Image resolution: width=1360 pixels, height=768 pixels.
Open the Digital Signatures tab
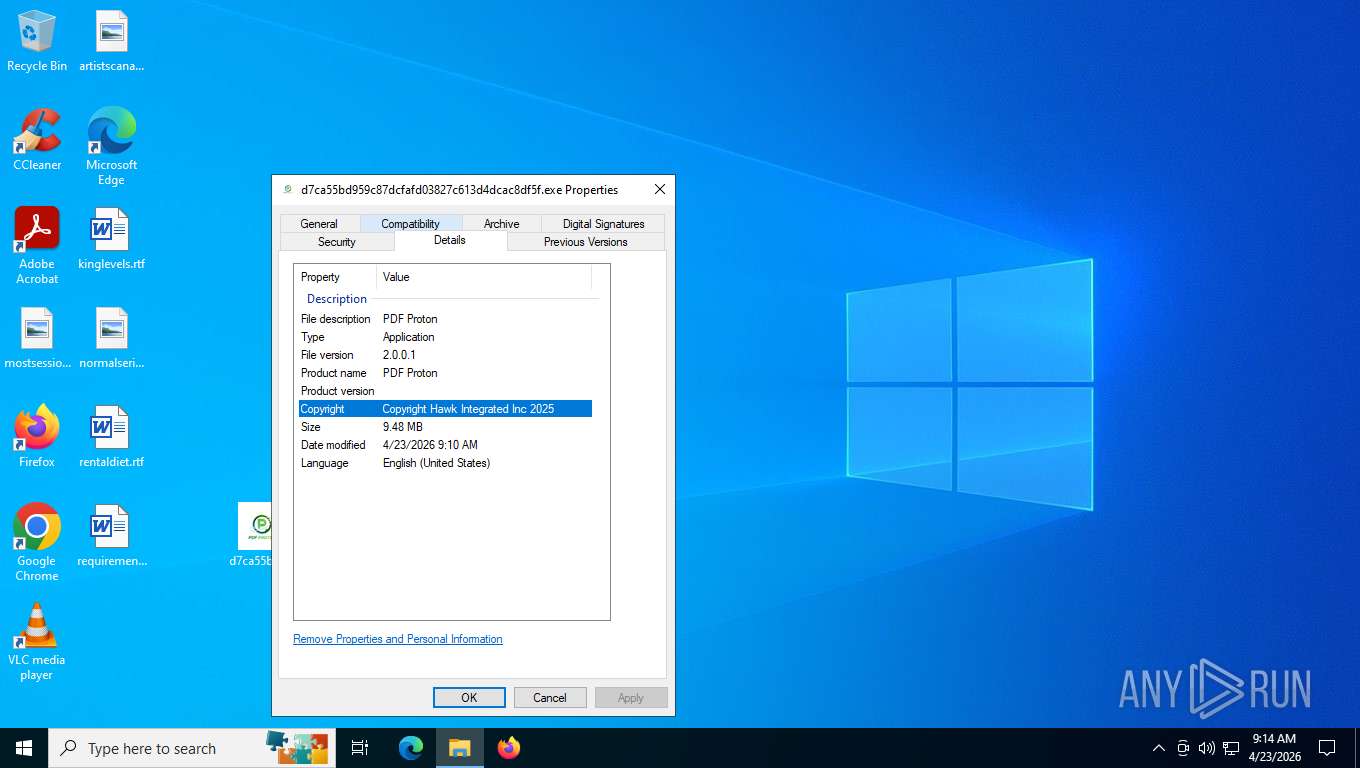[x=603, y=224]
